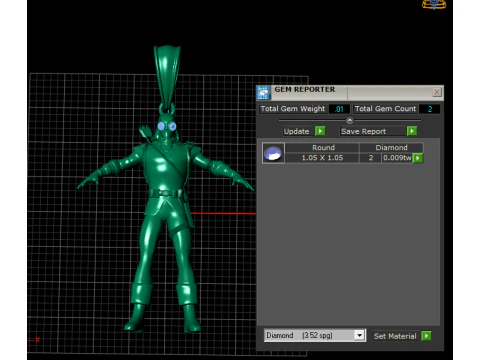Click the Total Gem Weight label

point(293,109)
